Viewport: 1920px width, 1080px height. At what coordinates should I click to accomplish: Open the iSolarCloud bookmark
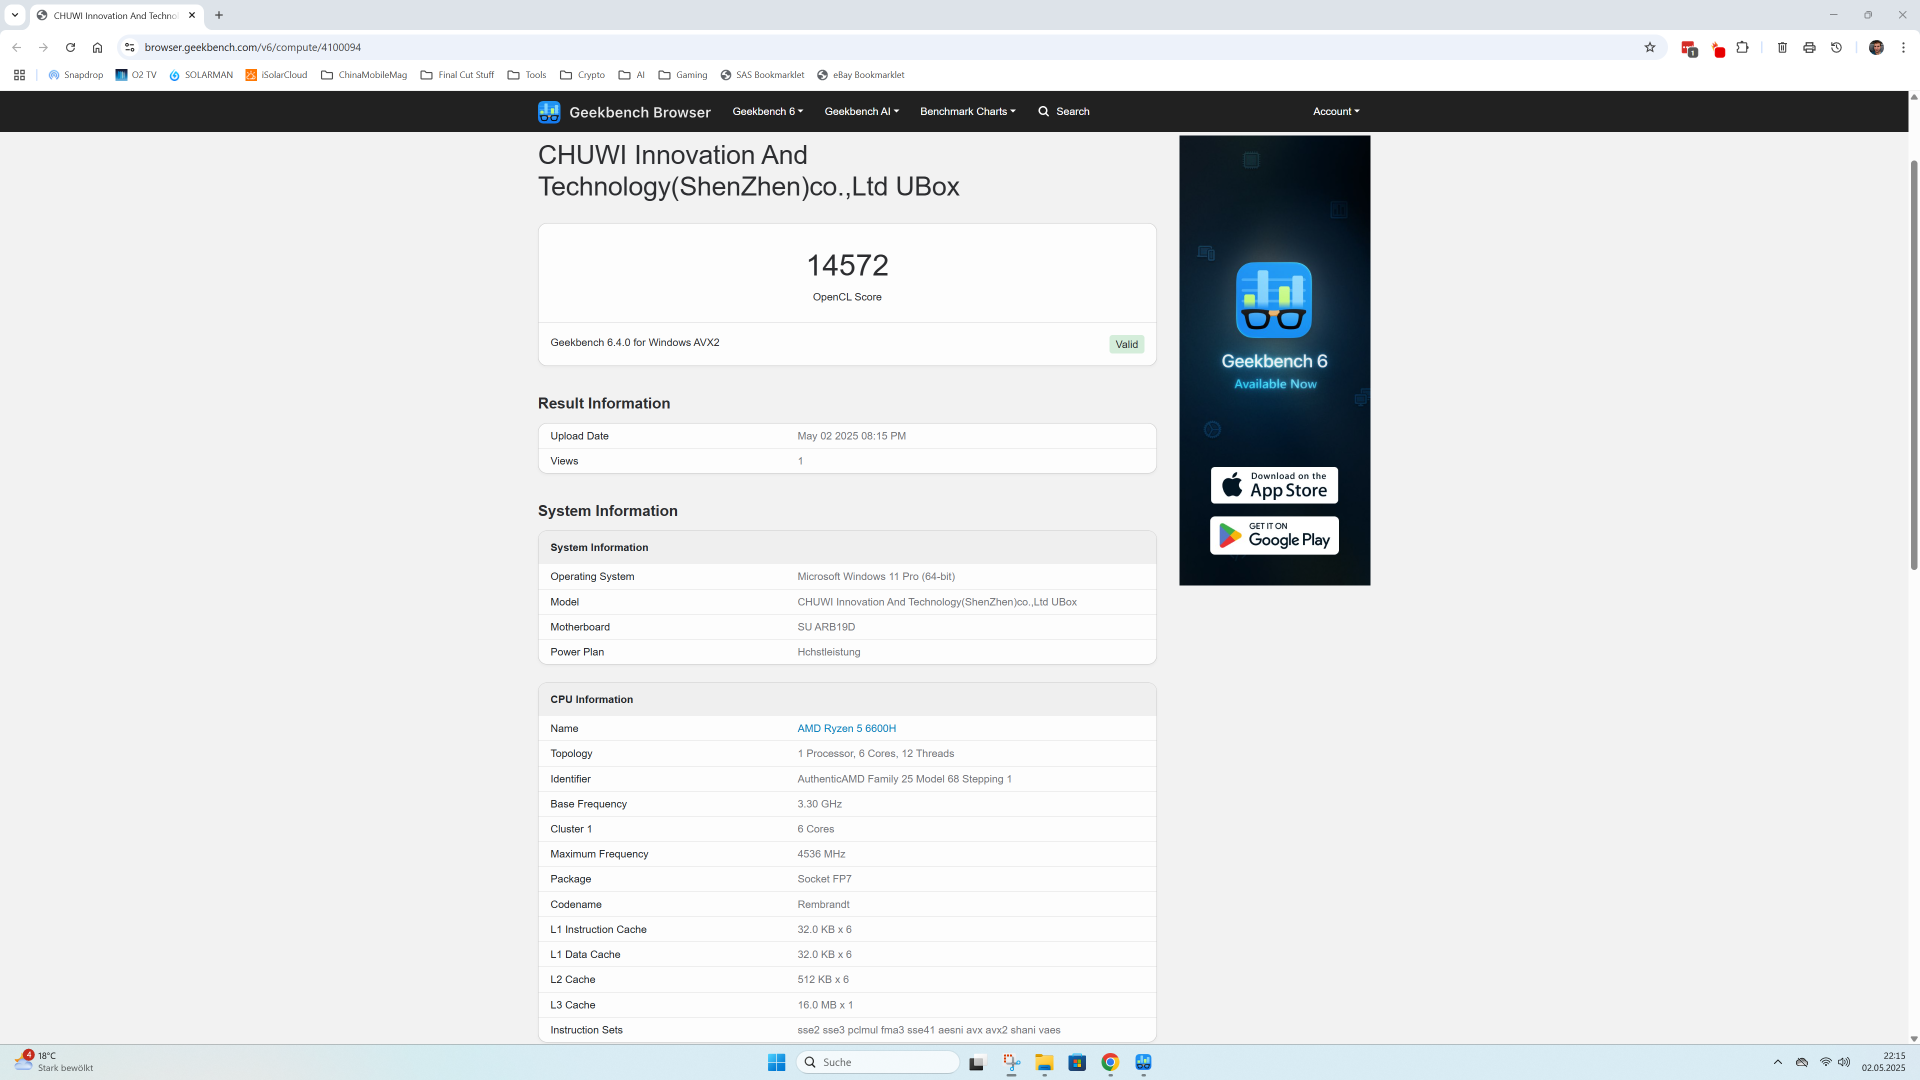pos(277,75)
